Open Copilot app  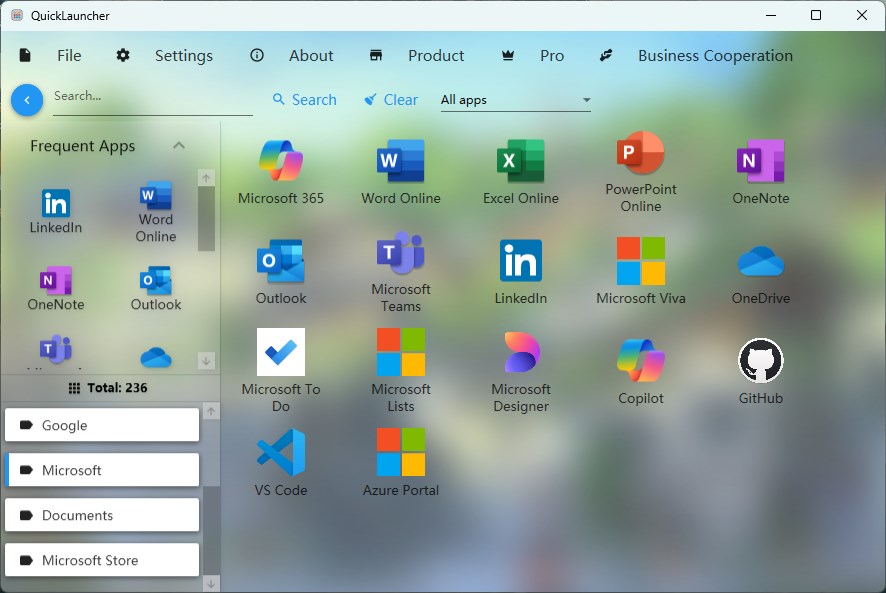[641, 371]
